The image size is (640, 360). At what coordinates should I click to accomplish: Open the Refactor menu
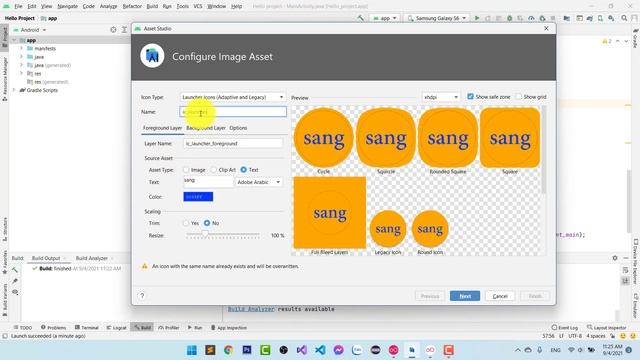point(132,6)
